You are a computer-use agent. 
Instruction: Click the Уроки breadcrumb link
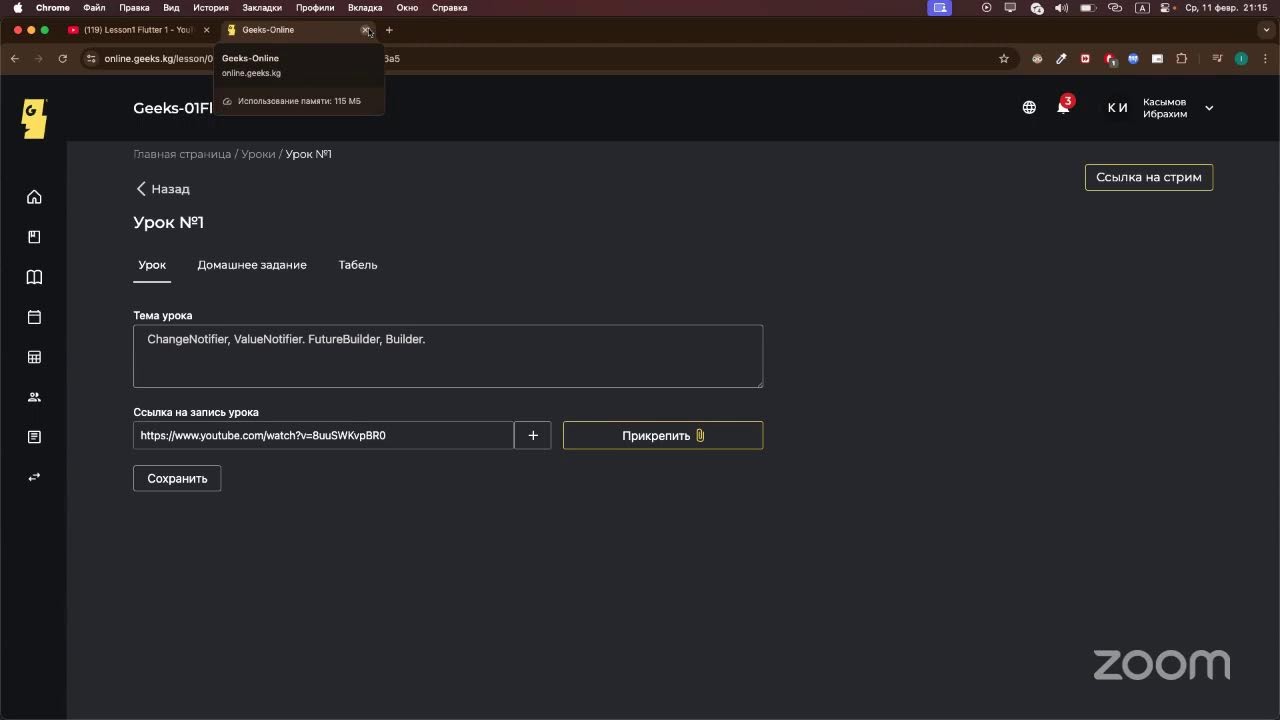258,154
